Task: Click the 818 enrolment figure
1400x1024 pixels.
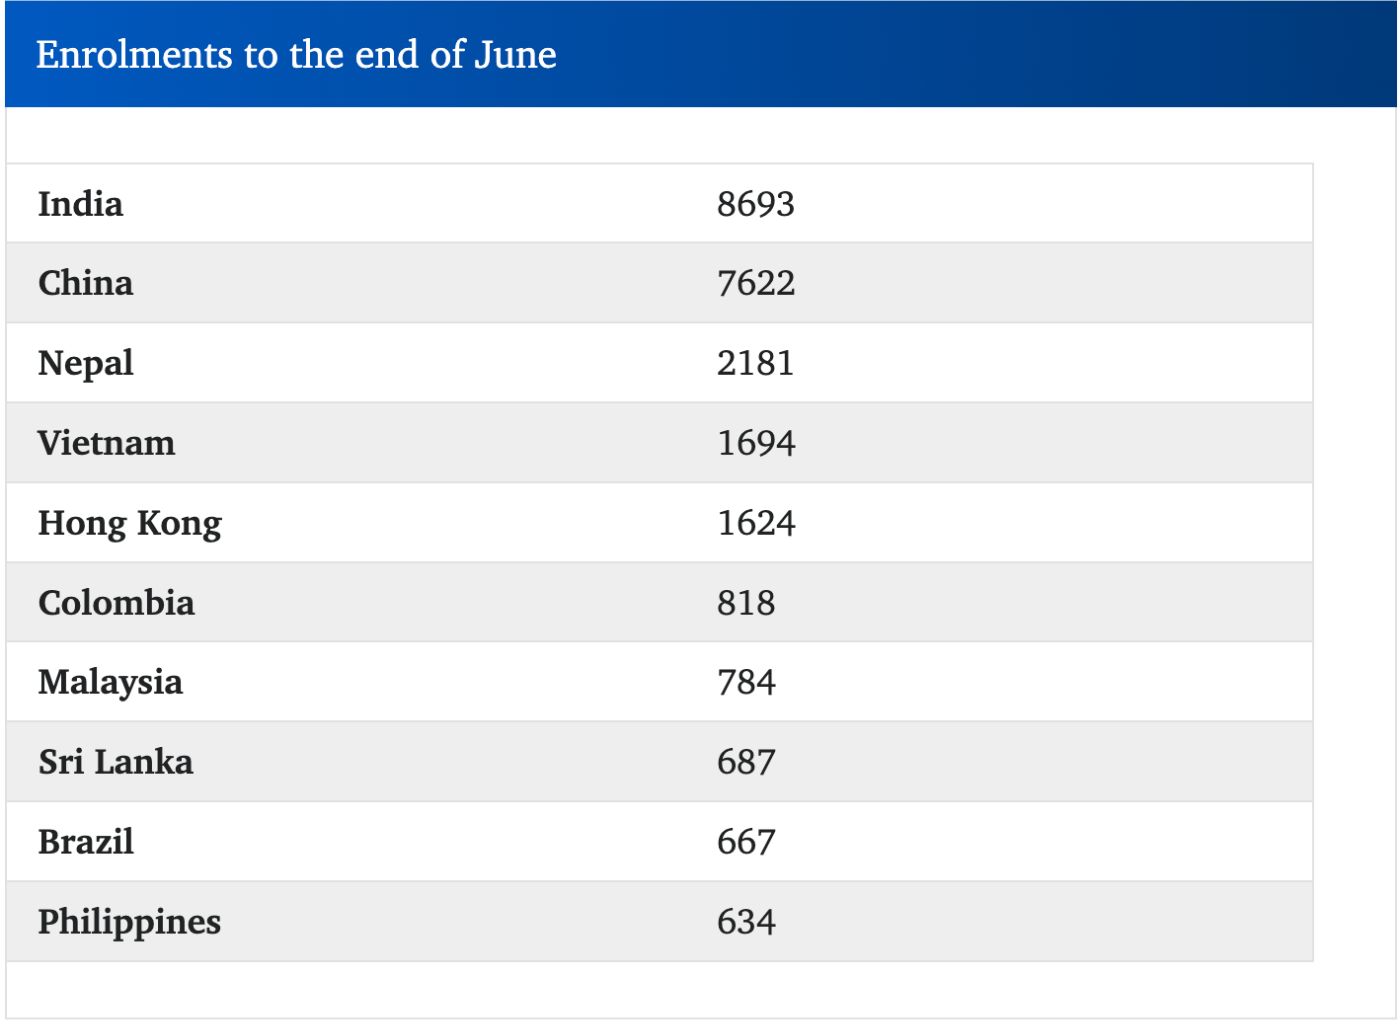Action: click(x=745, y=603)
